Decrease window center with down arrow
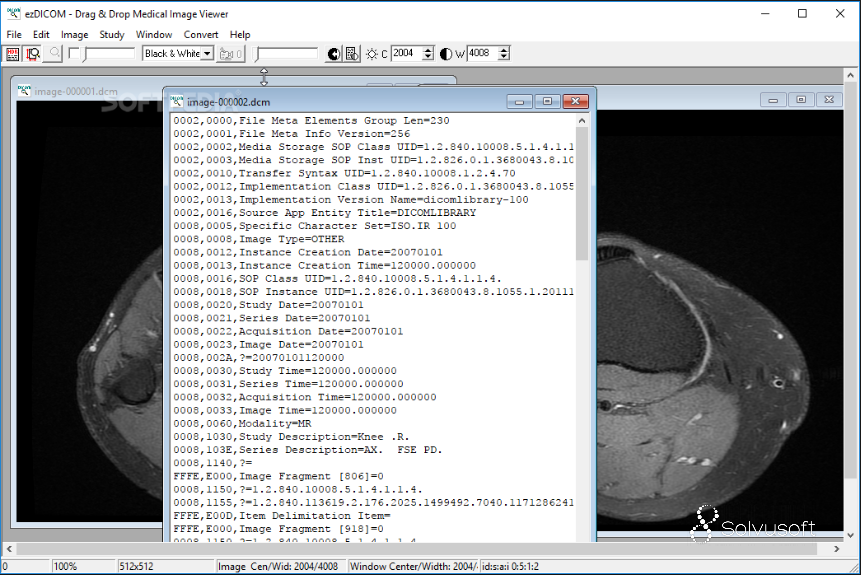 428,57
